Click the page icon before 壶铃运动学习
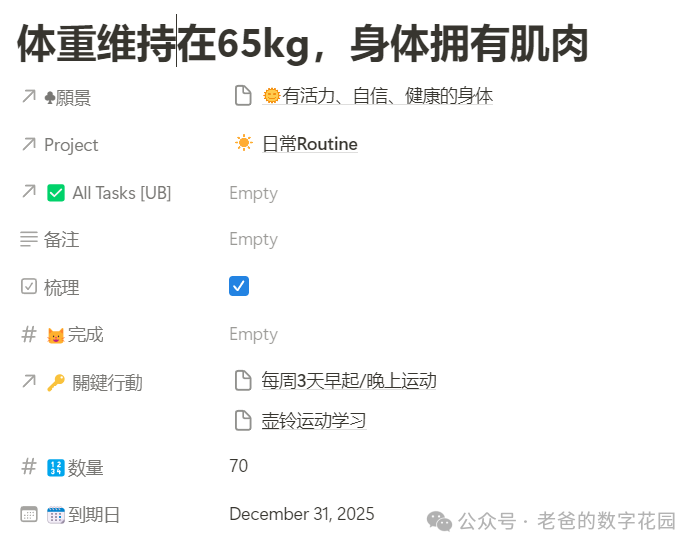 pos(242,421)
